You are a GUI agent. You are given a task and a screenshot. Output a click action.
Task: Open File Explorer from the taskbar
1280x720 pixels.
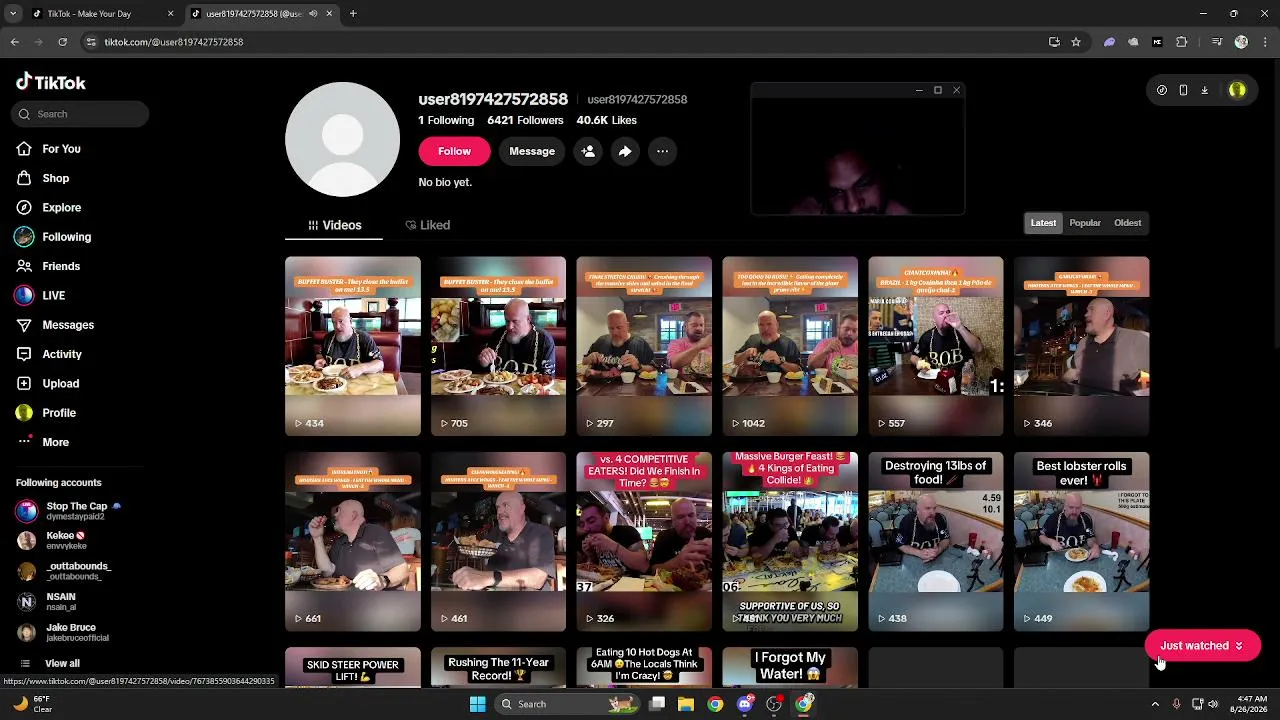(686, 704)
